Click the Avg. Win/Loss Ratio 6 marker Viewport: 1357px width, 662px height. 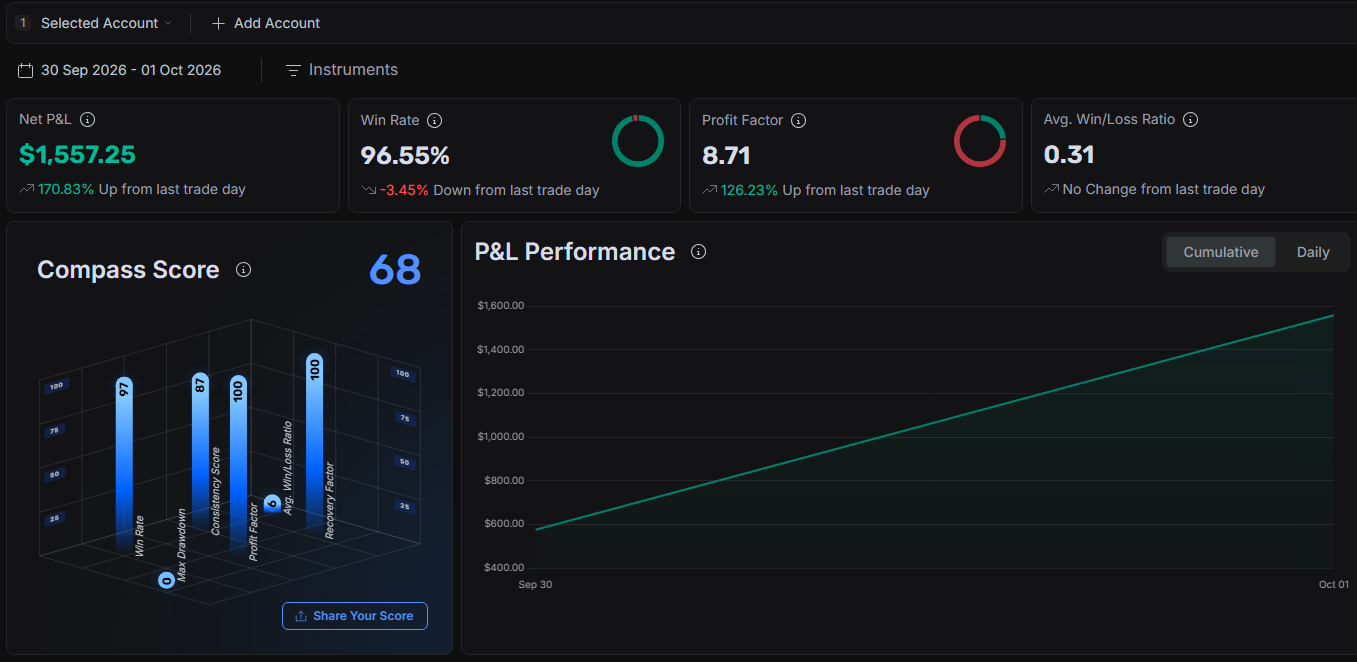tap(272, 503)
